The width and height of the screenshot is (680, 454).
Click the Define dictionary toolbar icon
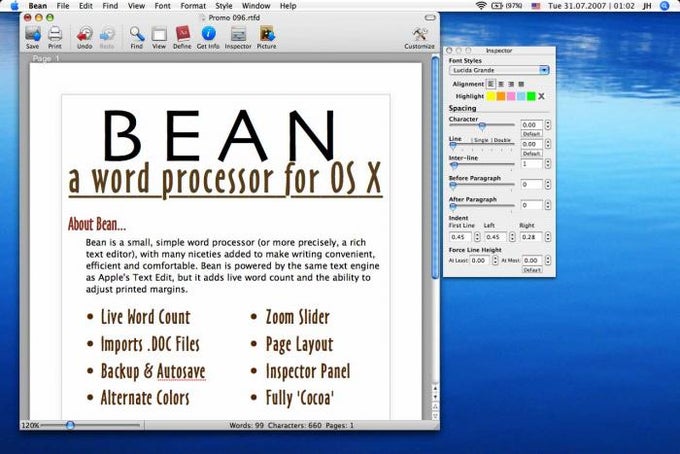pos(182,34)
